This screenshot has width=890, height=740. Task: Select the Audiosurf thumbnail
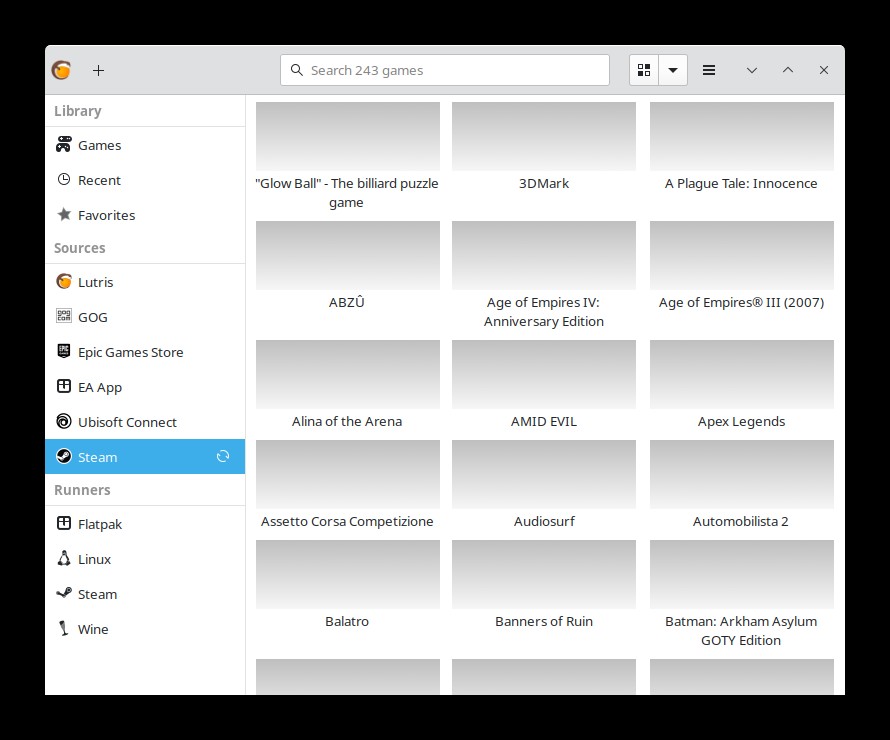point(544,474)
